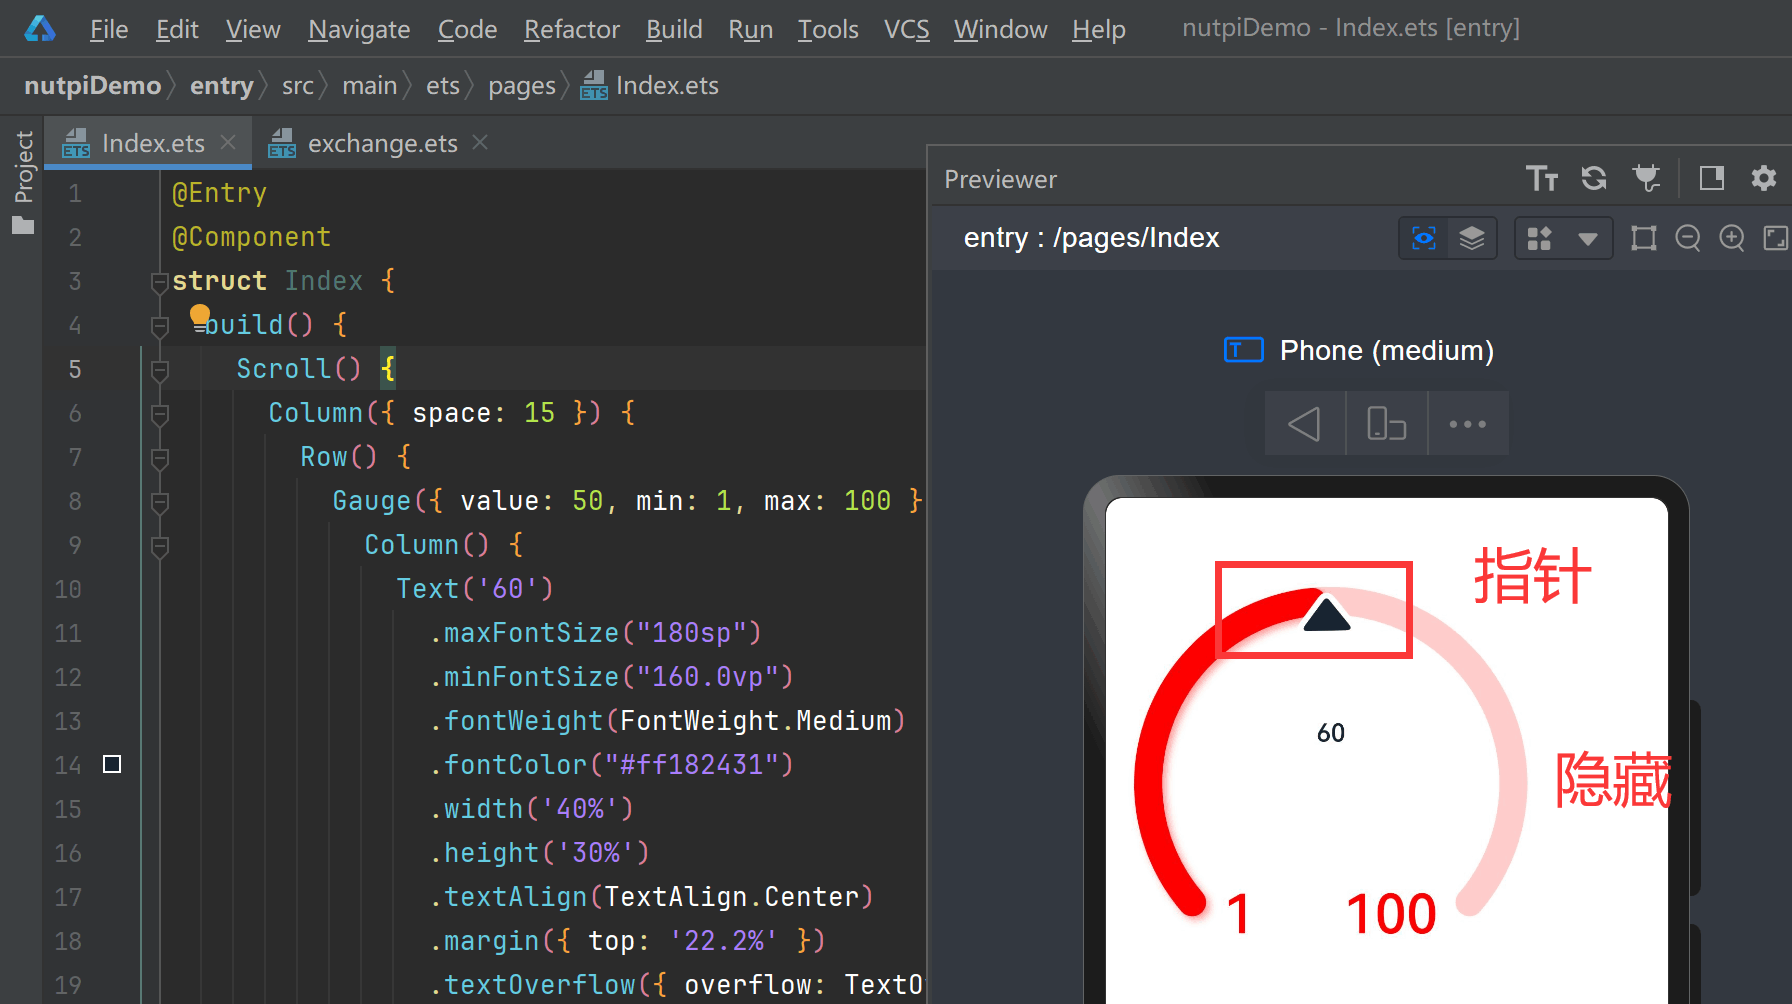
Task: Open the Edit menu
Action: 177,29
